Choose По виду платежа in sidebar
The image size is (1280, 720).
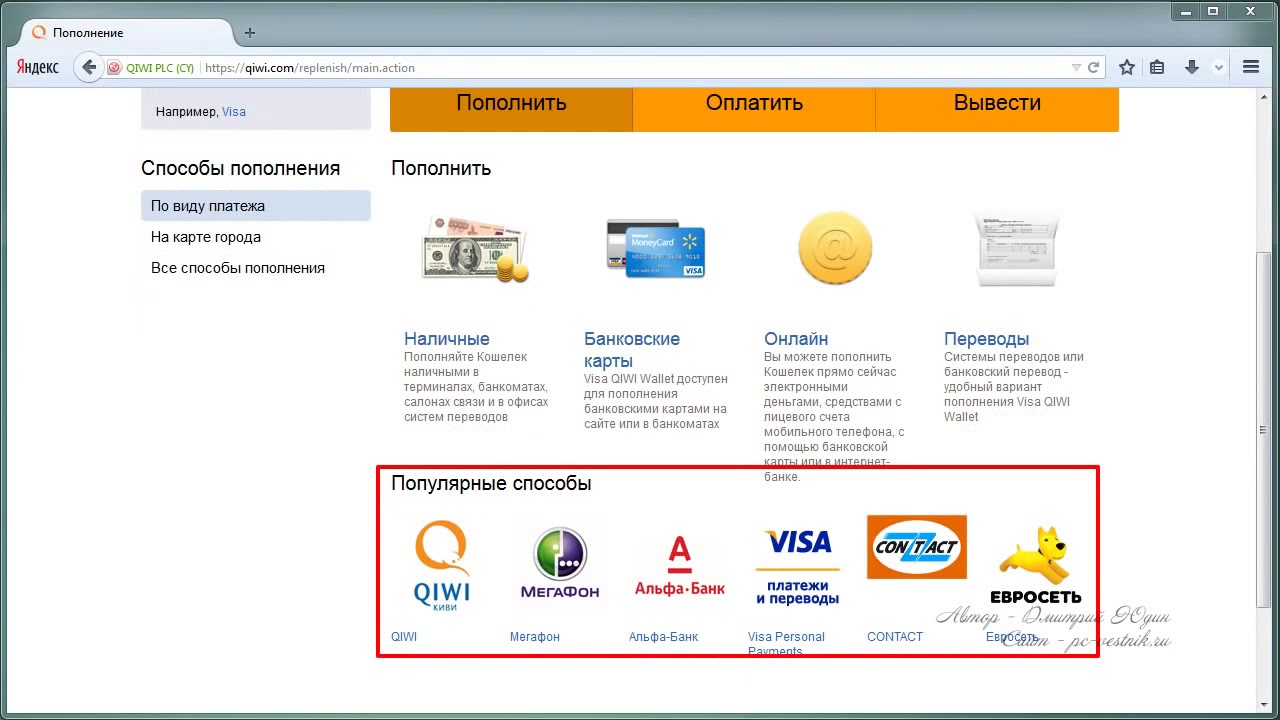click(x=256, y=206)
